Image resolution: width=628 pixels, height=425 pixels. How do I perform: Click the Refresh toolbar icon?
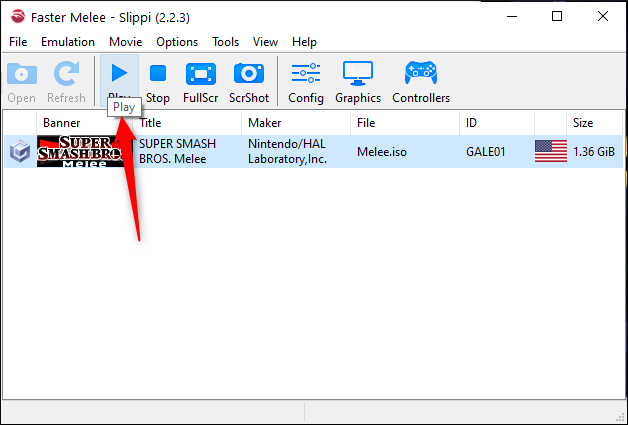point(66,74)
